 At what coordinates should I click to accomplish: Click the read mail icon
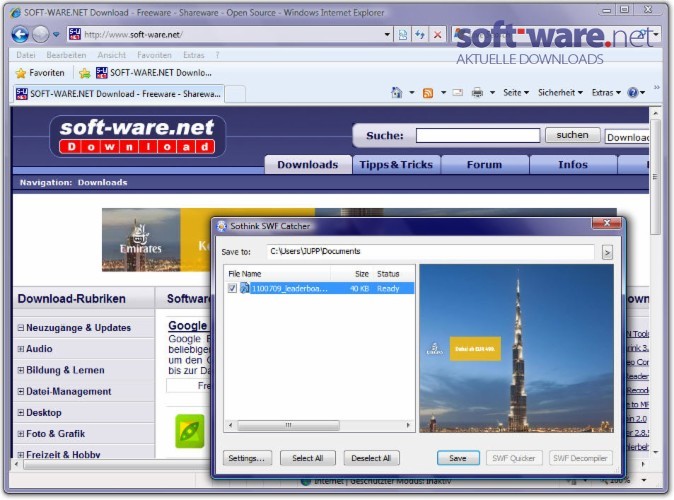(458, 92)
